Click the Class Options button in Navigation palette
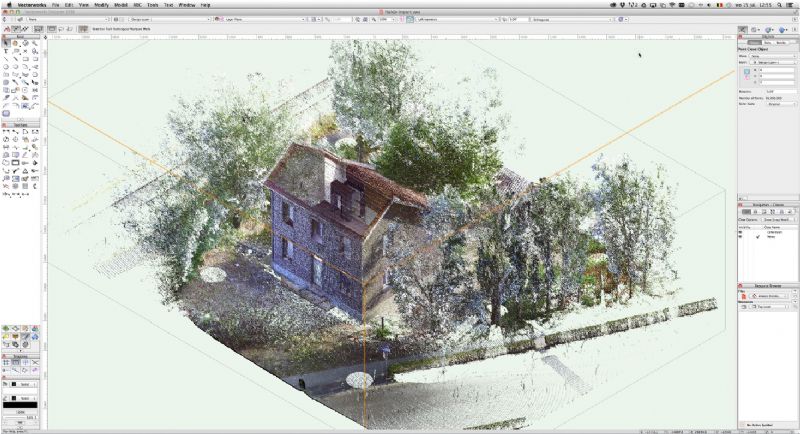The image size is (800, 434). click(749, 220)
